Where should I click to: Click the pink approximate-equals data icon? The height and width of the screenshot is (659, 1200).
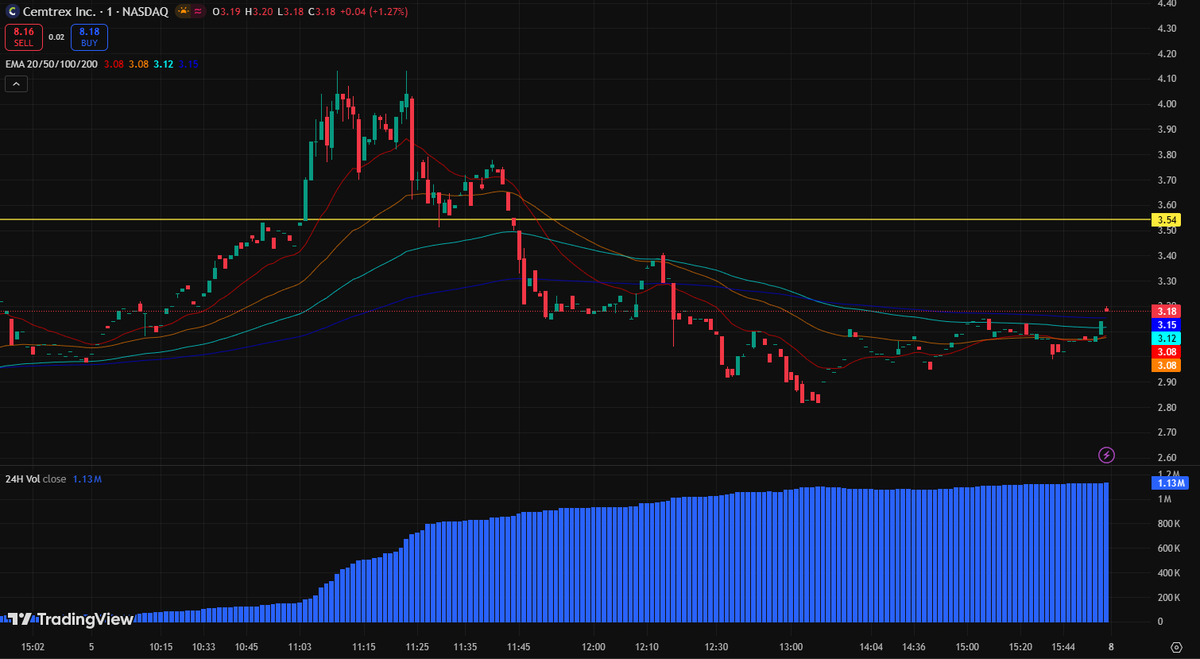click(x=199, y=11)
